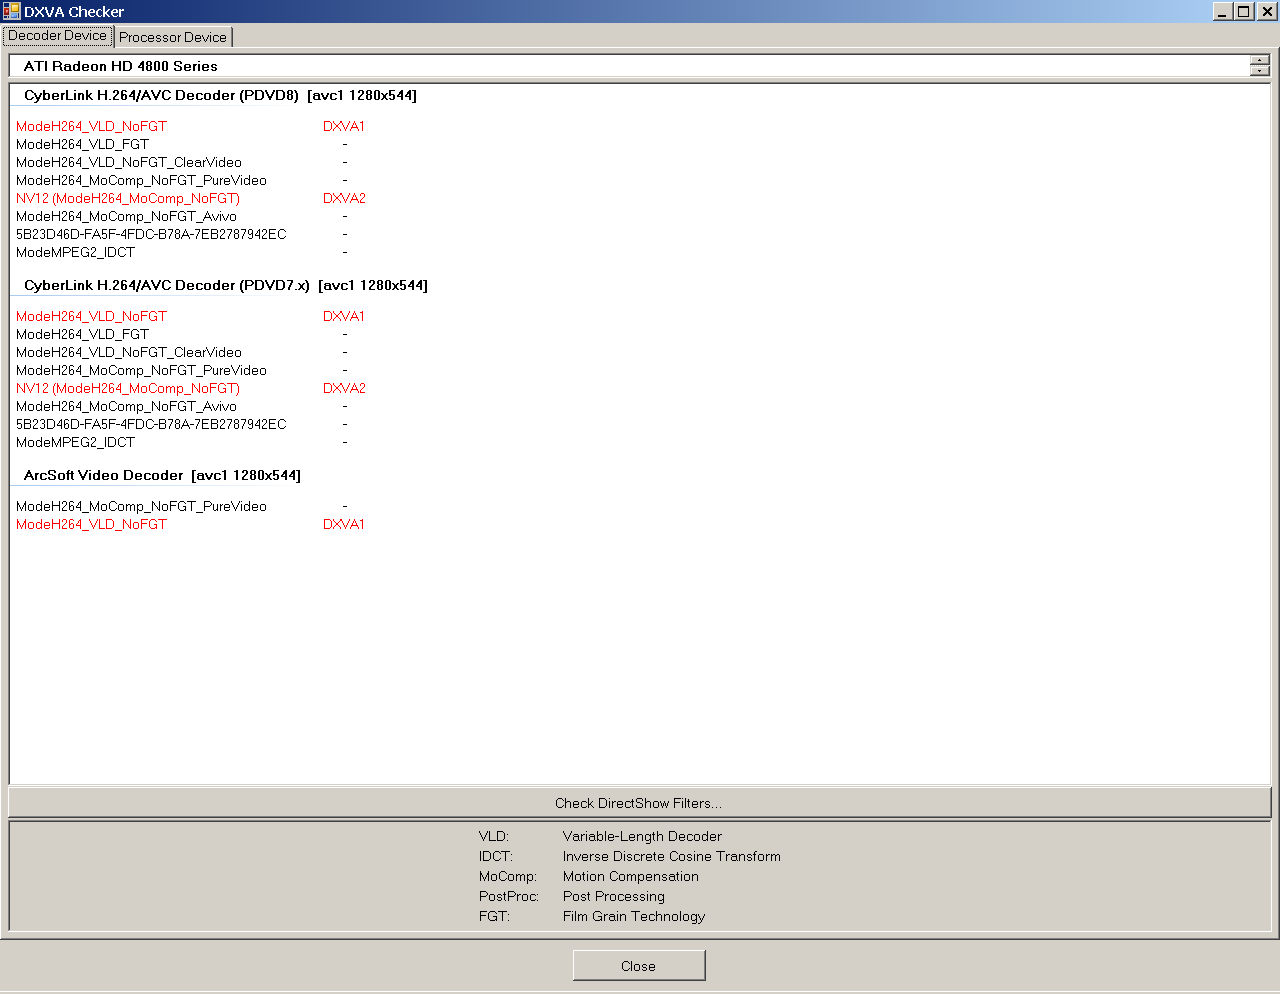1280x994 pixels.
Task: Click the 'Motion Compensation' legend text
Action: [x=631, y=876]
